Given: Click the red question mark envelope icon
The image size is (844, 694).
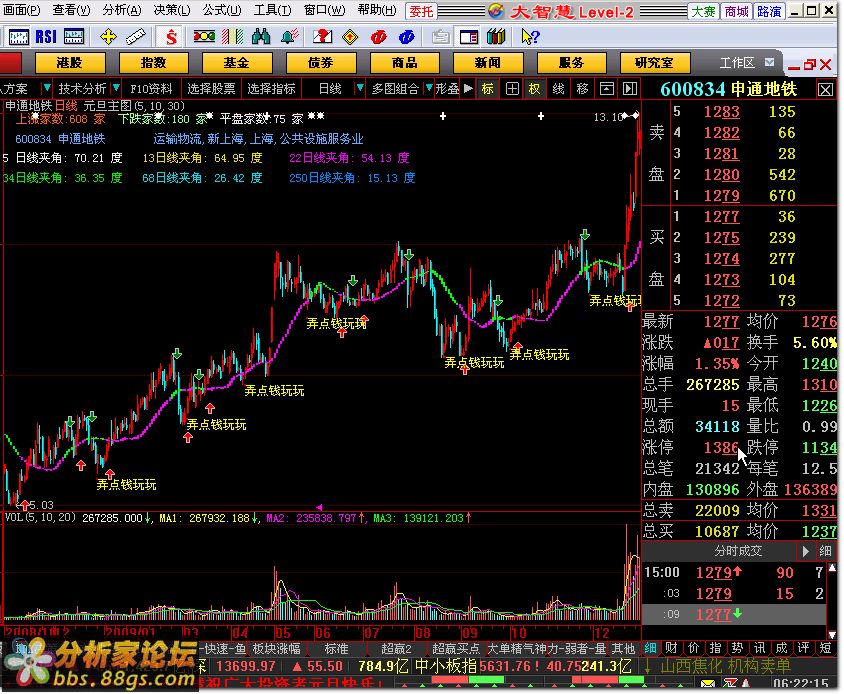Looking at the screenshot, I should [322, 37].
